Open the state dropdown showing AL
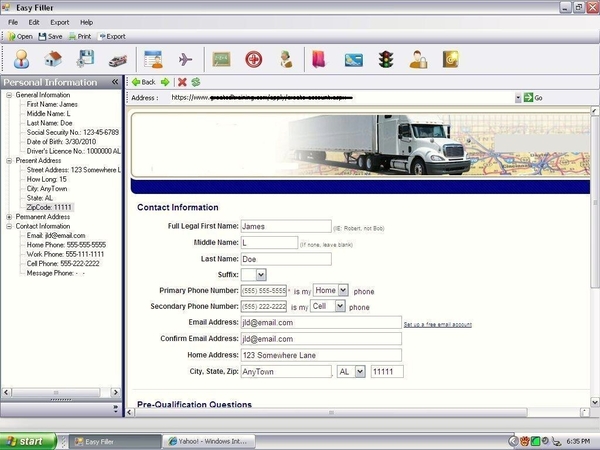This screenshot has height=450, width=600. (x=359, y=371)
